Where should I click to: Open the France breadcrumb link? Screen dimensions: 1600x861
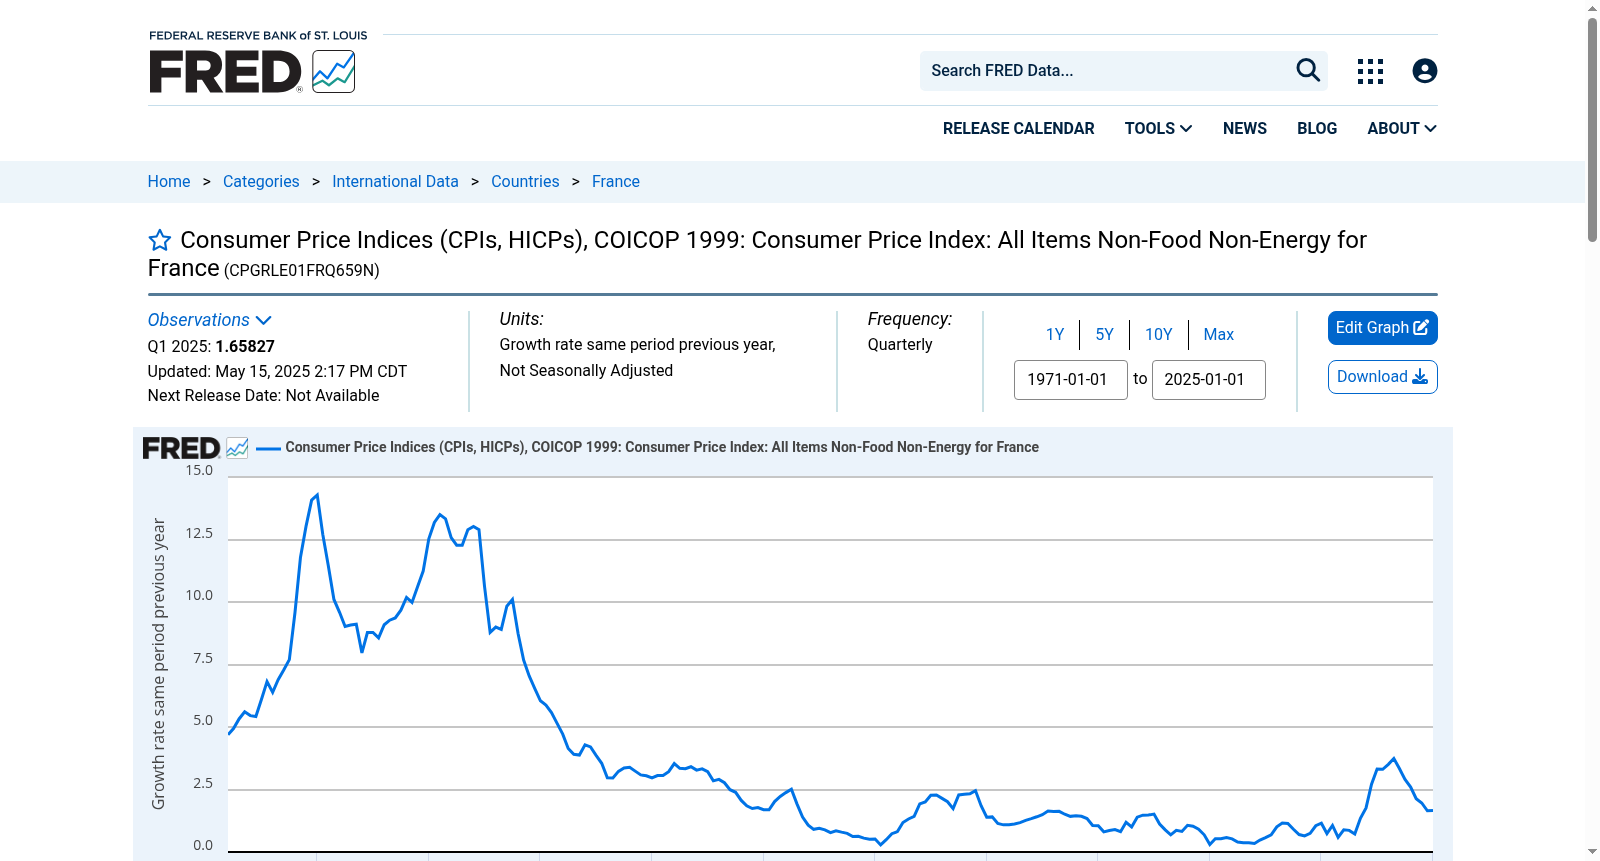point(616,181)
